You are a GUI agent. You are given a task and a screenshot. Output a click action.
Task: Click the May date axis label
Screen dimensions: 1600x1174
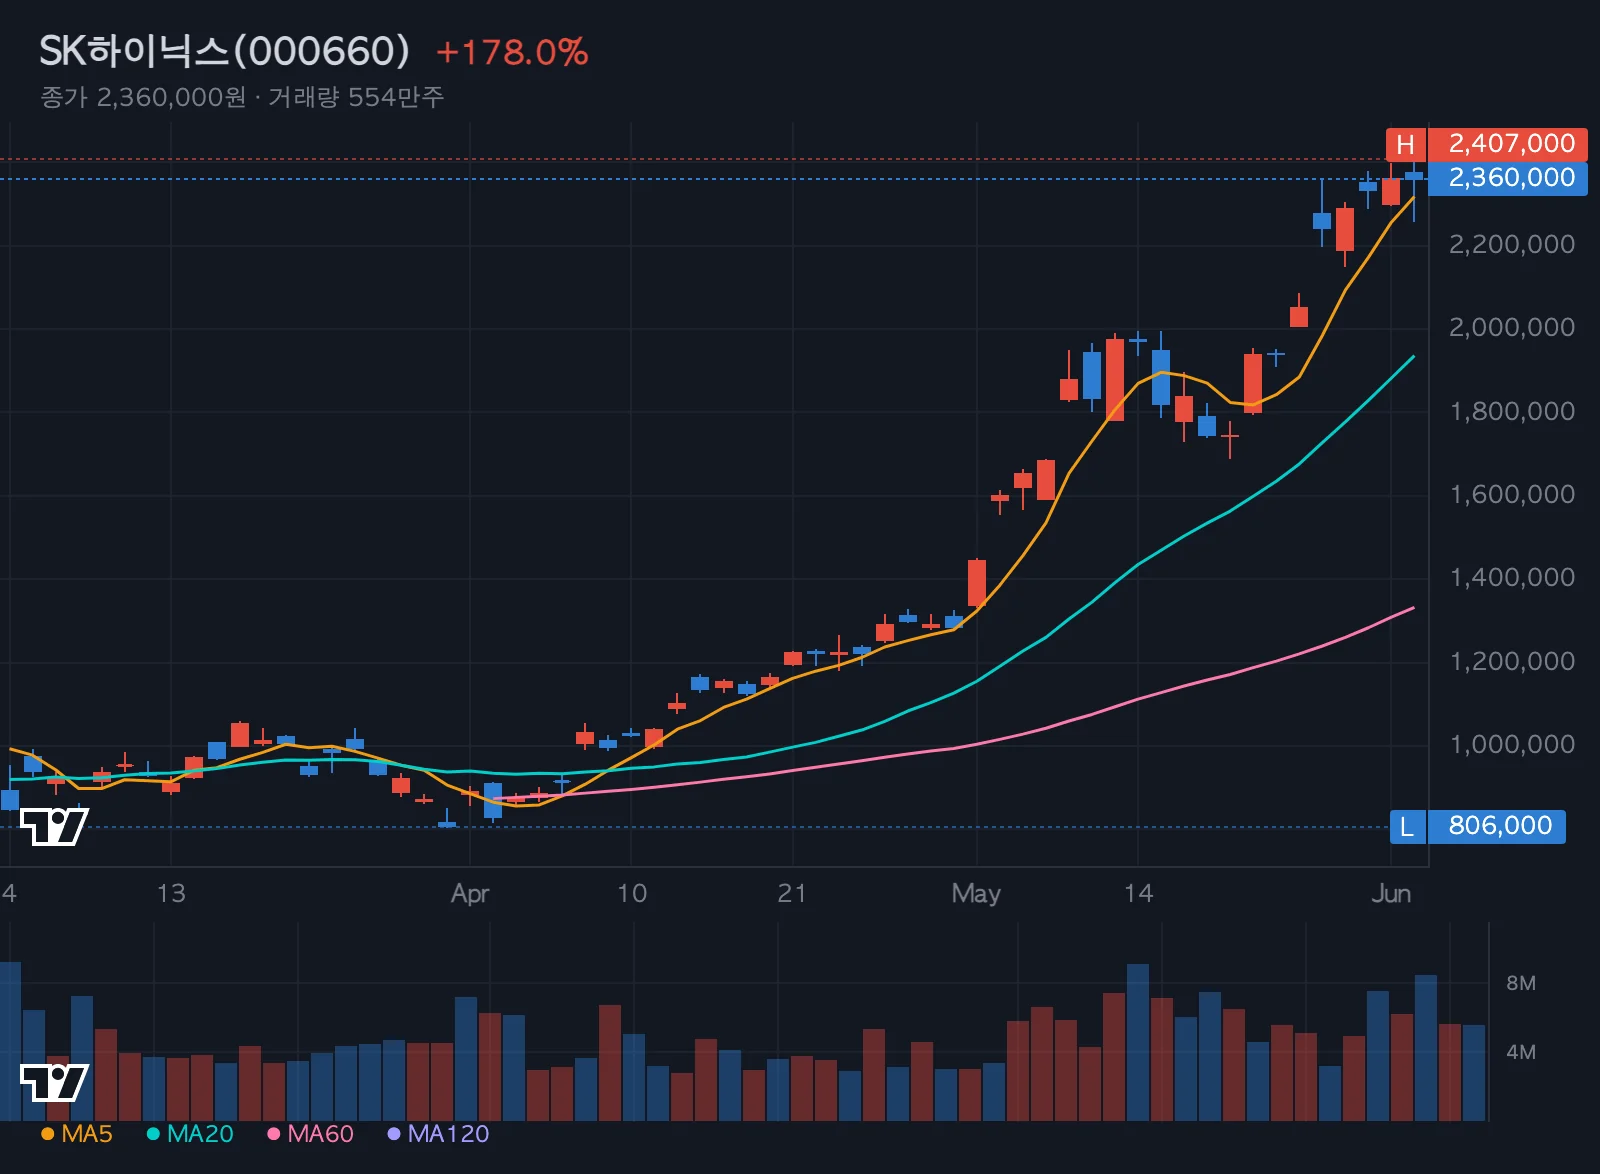(976, 894)
